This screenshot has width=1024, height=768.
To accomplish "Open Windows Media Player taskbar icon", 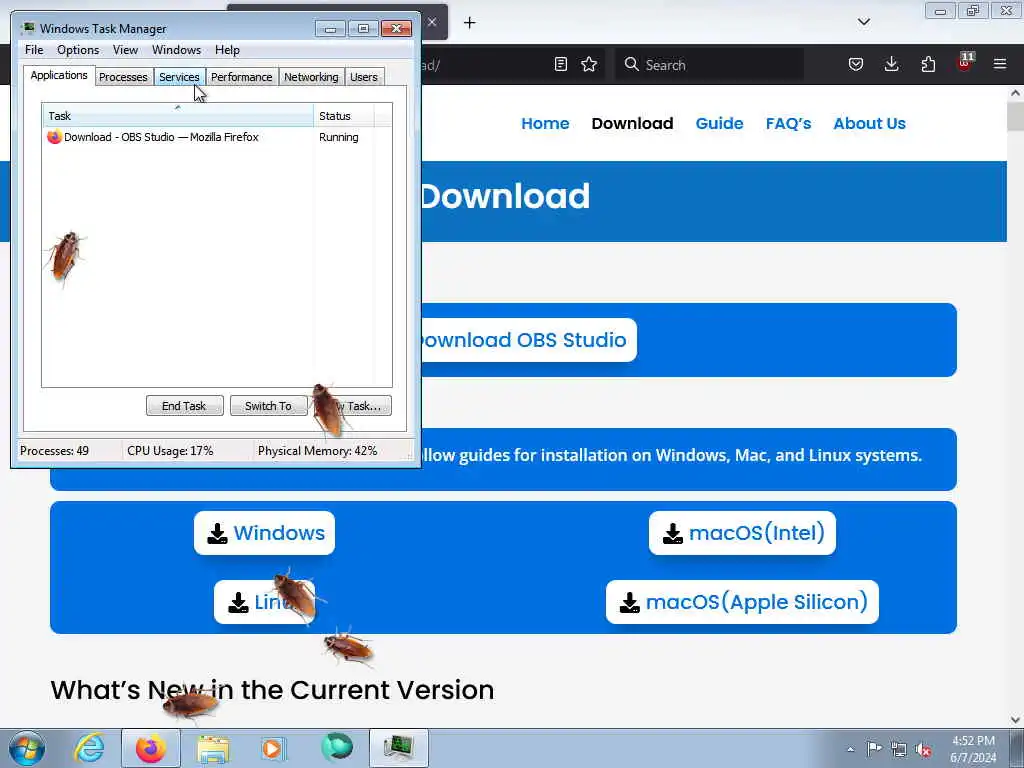I will click(273, 748).
